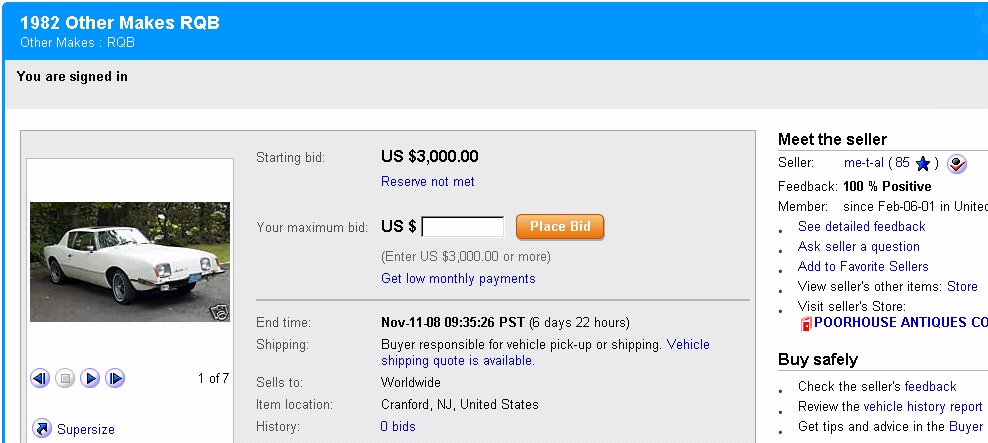Click the Supersize arrow icon
This screenshot has height=443, width=988.
pyautogui.click(x=42, y=429)
